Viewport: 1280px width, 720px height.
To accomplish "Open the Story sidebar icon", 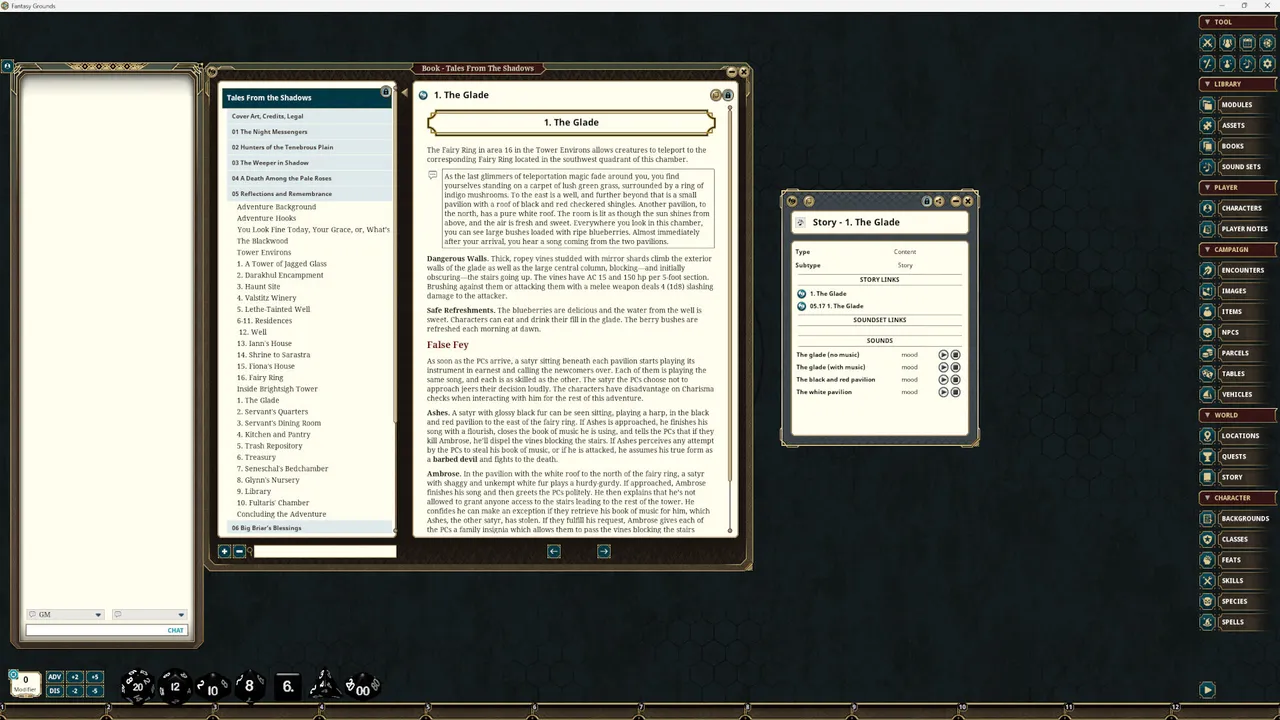I will (x=1208, y=477).
